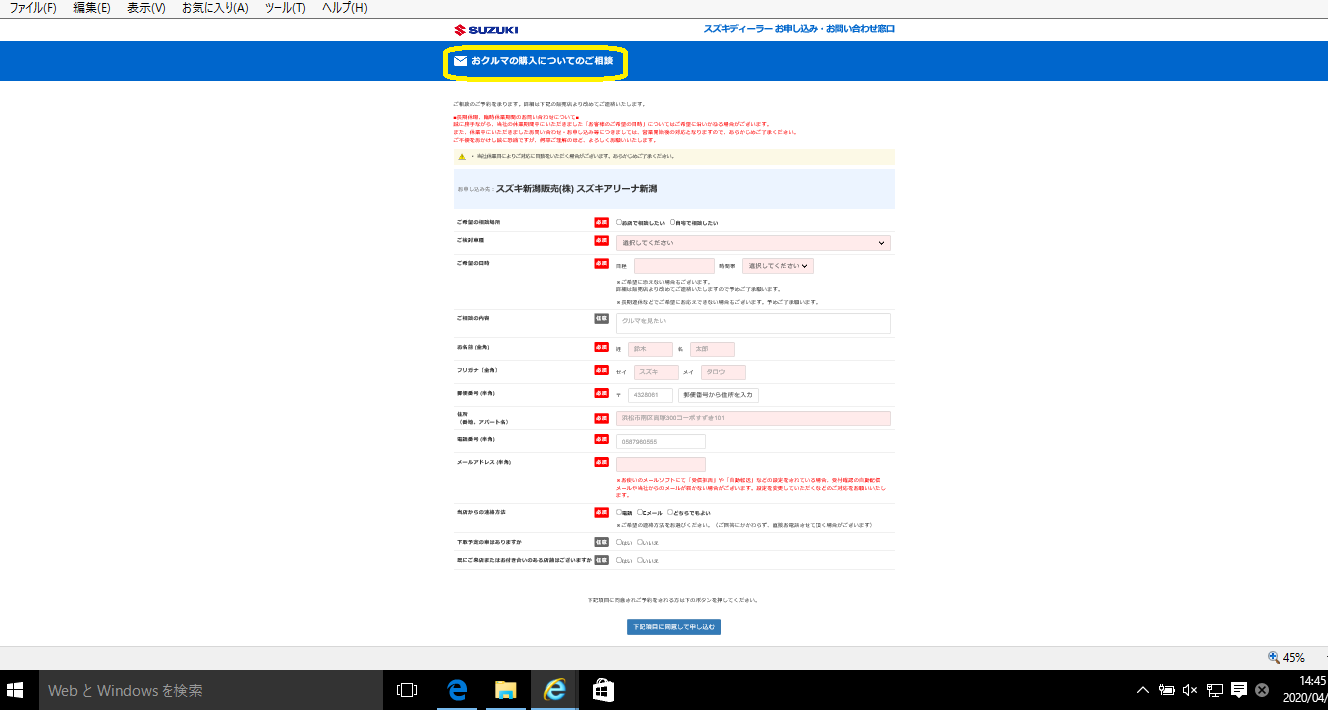The width and height of the screenshot is (1328, 710).
Task: Click the header text お申し込み・お問い合わせ窓口
Action: click(835, 29)
